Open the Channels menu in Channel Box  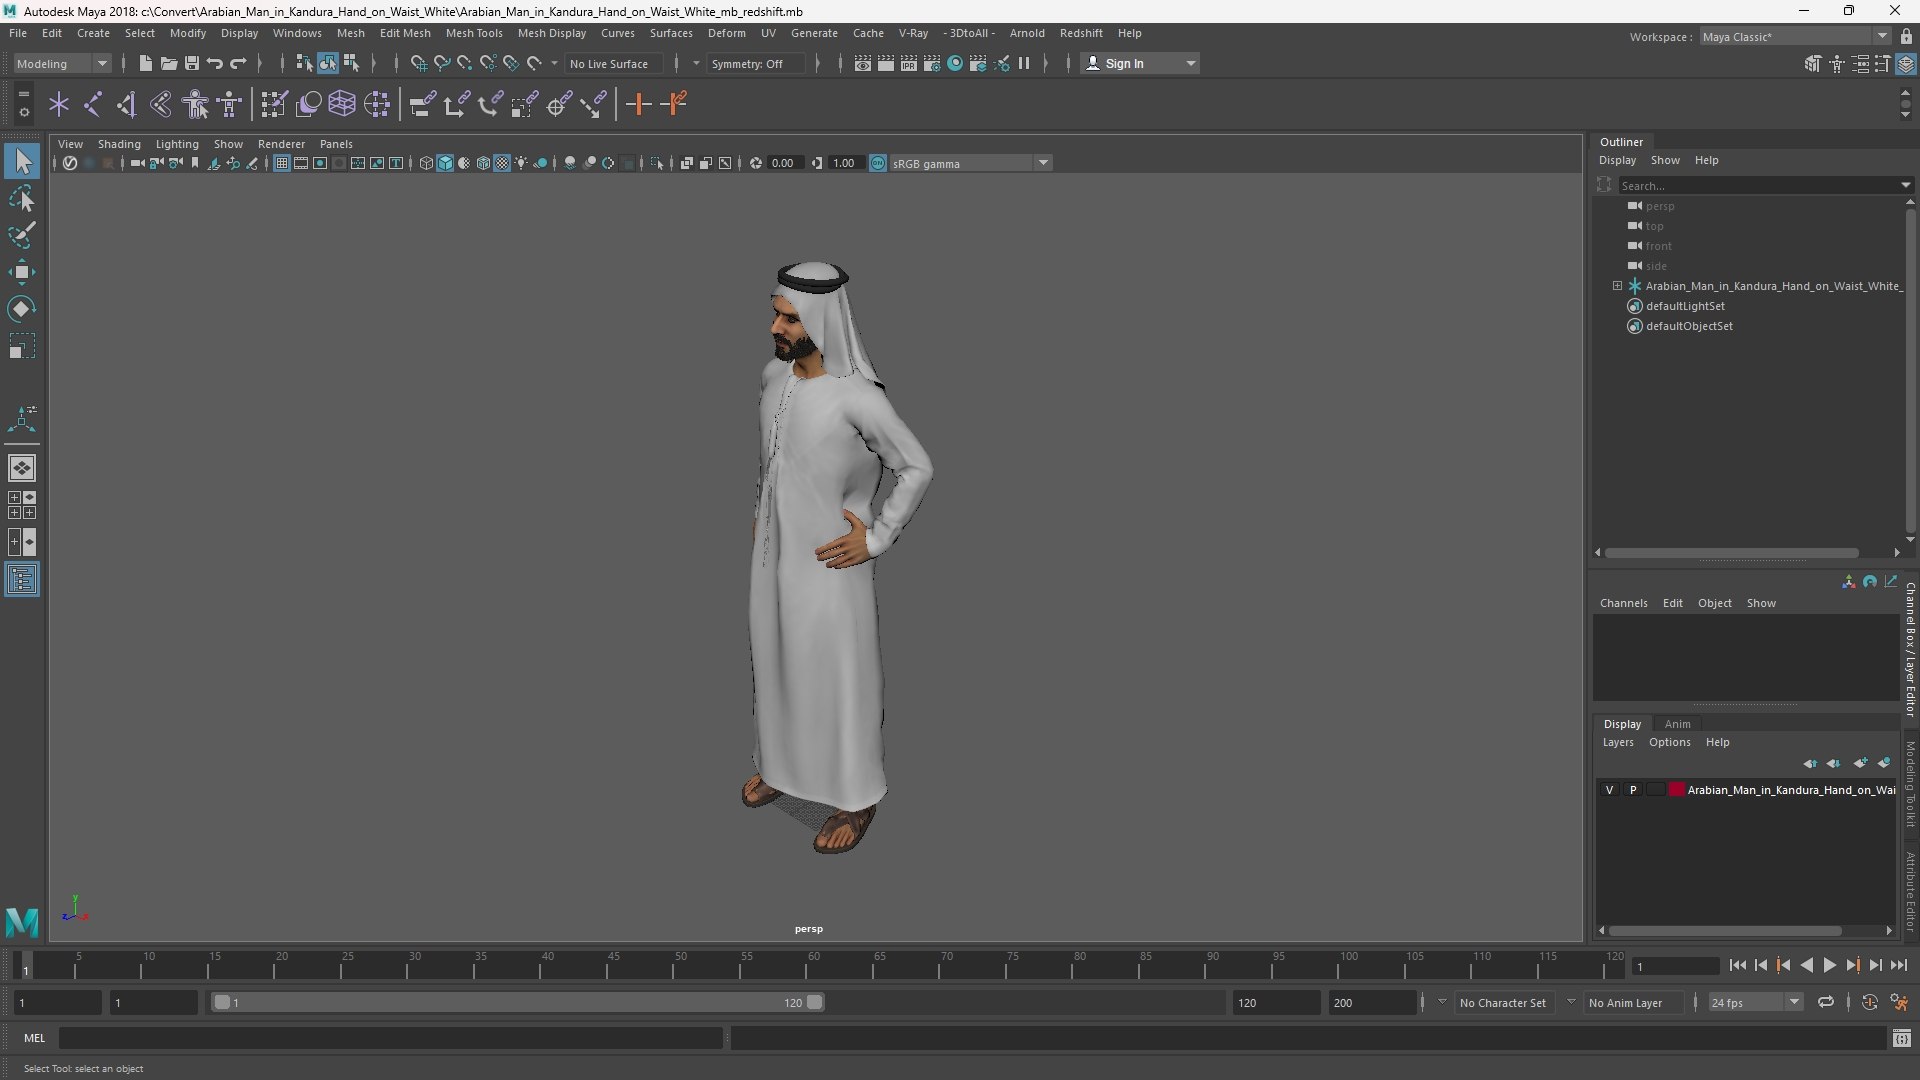pyautogui.click(x=1623, y=603)
